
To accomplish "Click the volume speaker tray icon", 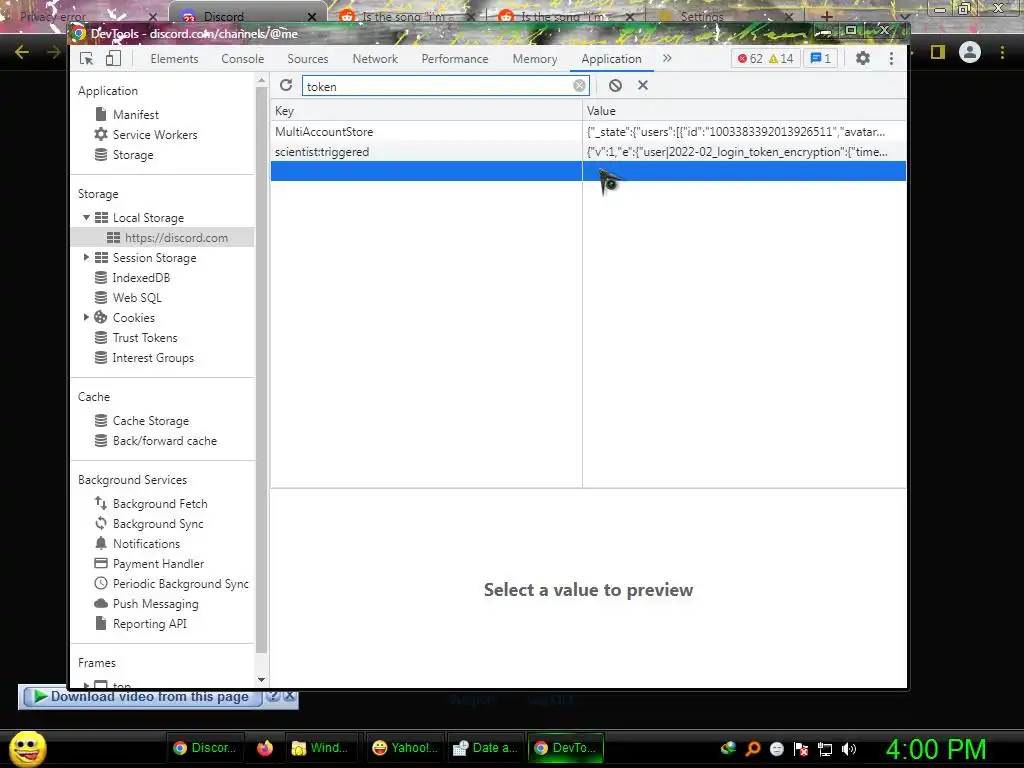I will point(848,748).
